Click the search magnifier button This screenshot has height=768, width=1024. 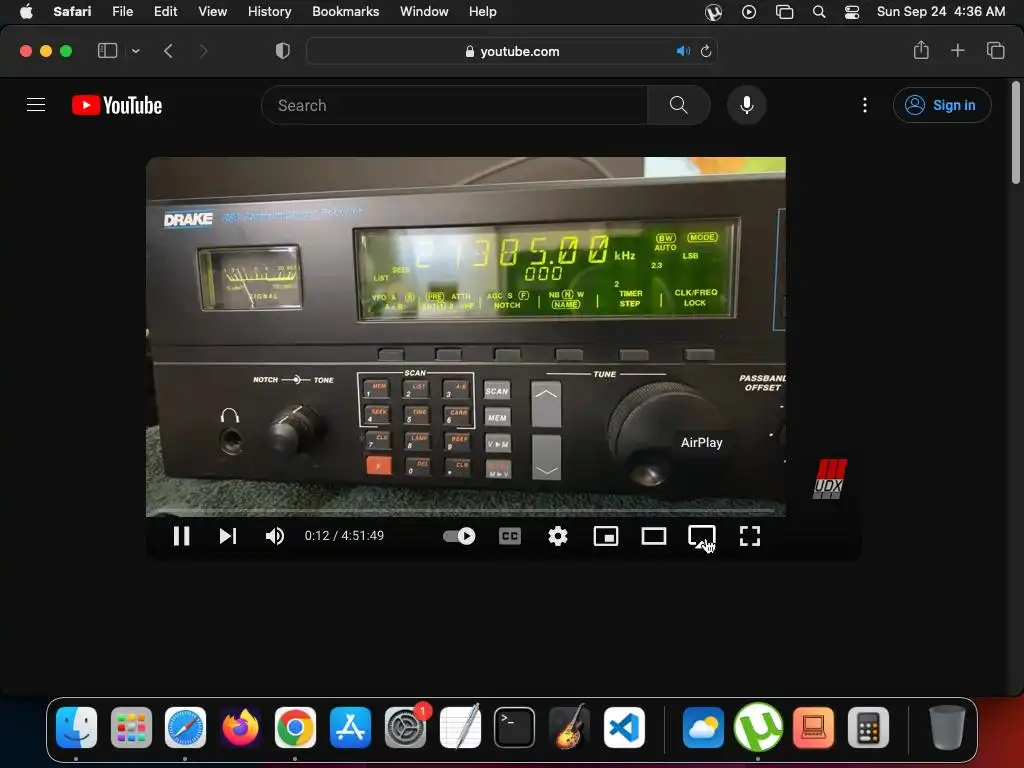(x=679, y=105)
